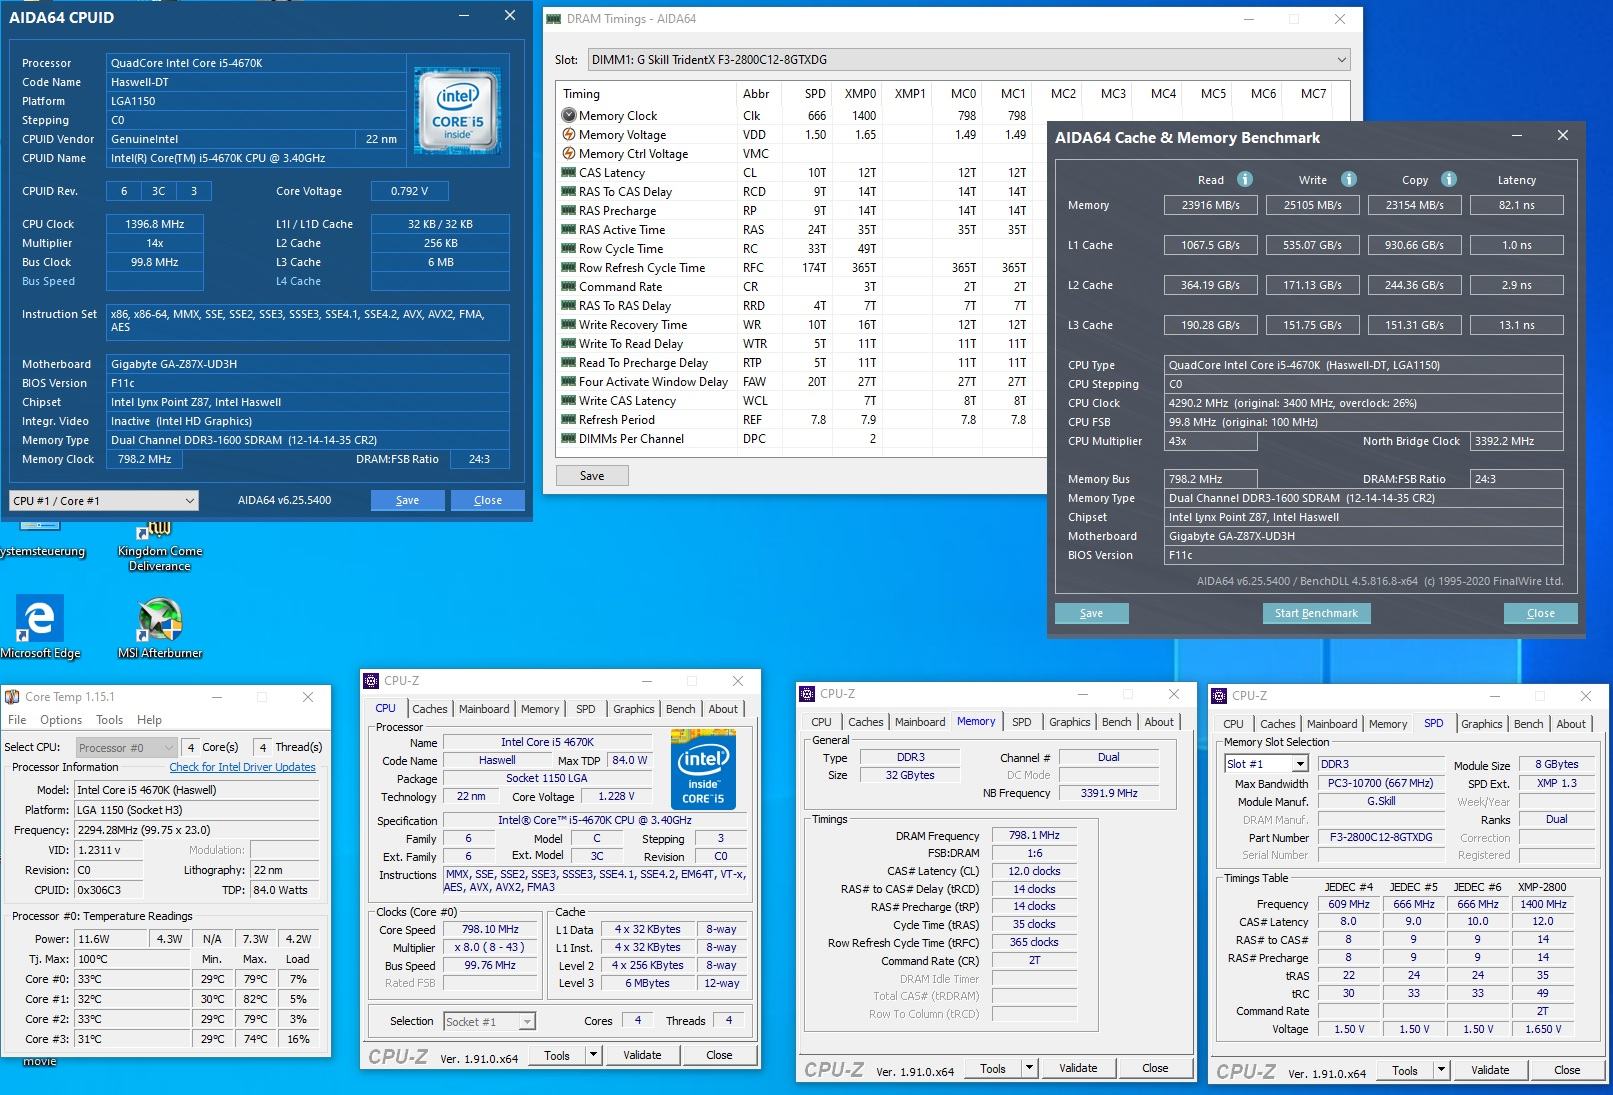Viewport: 1613px width, 1095px height.
Task: Open Help menu in Core Temp
Action: [149, 720]
